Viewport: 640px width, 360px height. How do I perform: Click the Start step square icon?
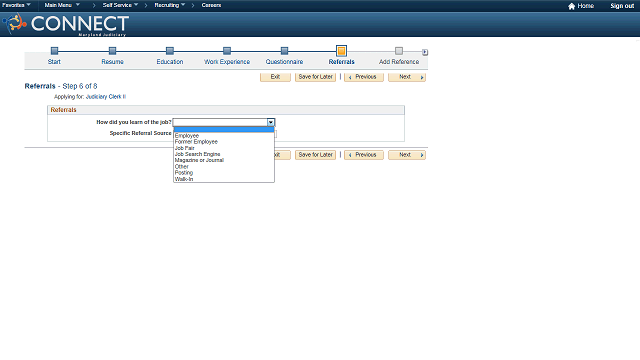tap(54, 51)
